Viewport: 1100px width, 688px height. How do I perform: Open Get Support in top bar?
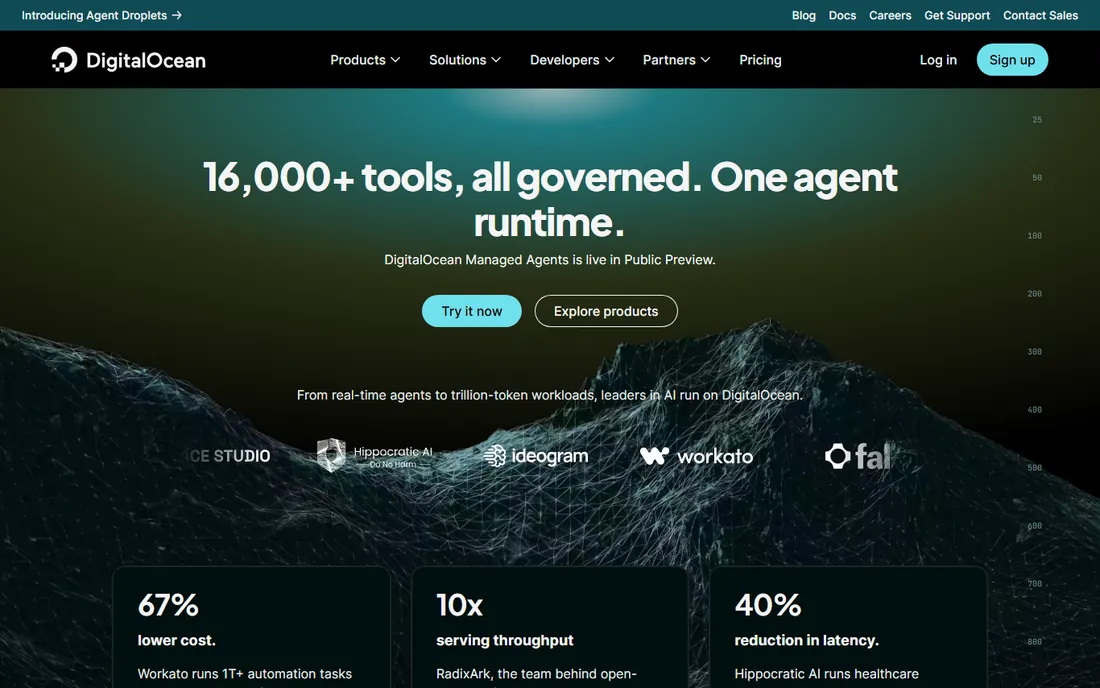tap(957, 15)
